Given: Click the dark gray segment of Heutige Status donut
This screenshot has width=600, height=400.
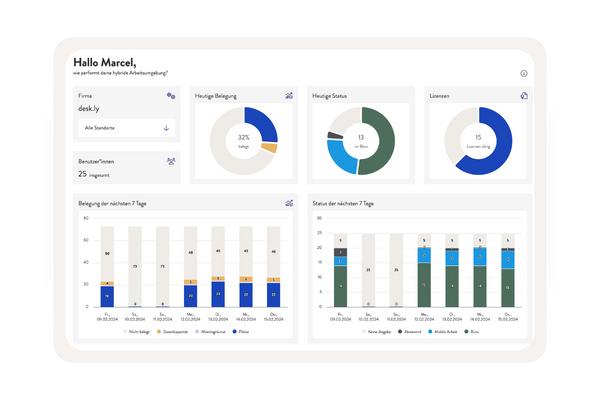Looking at the screenshot, I should click(x=334, y=135).
